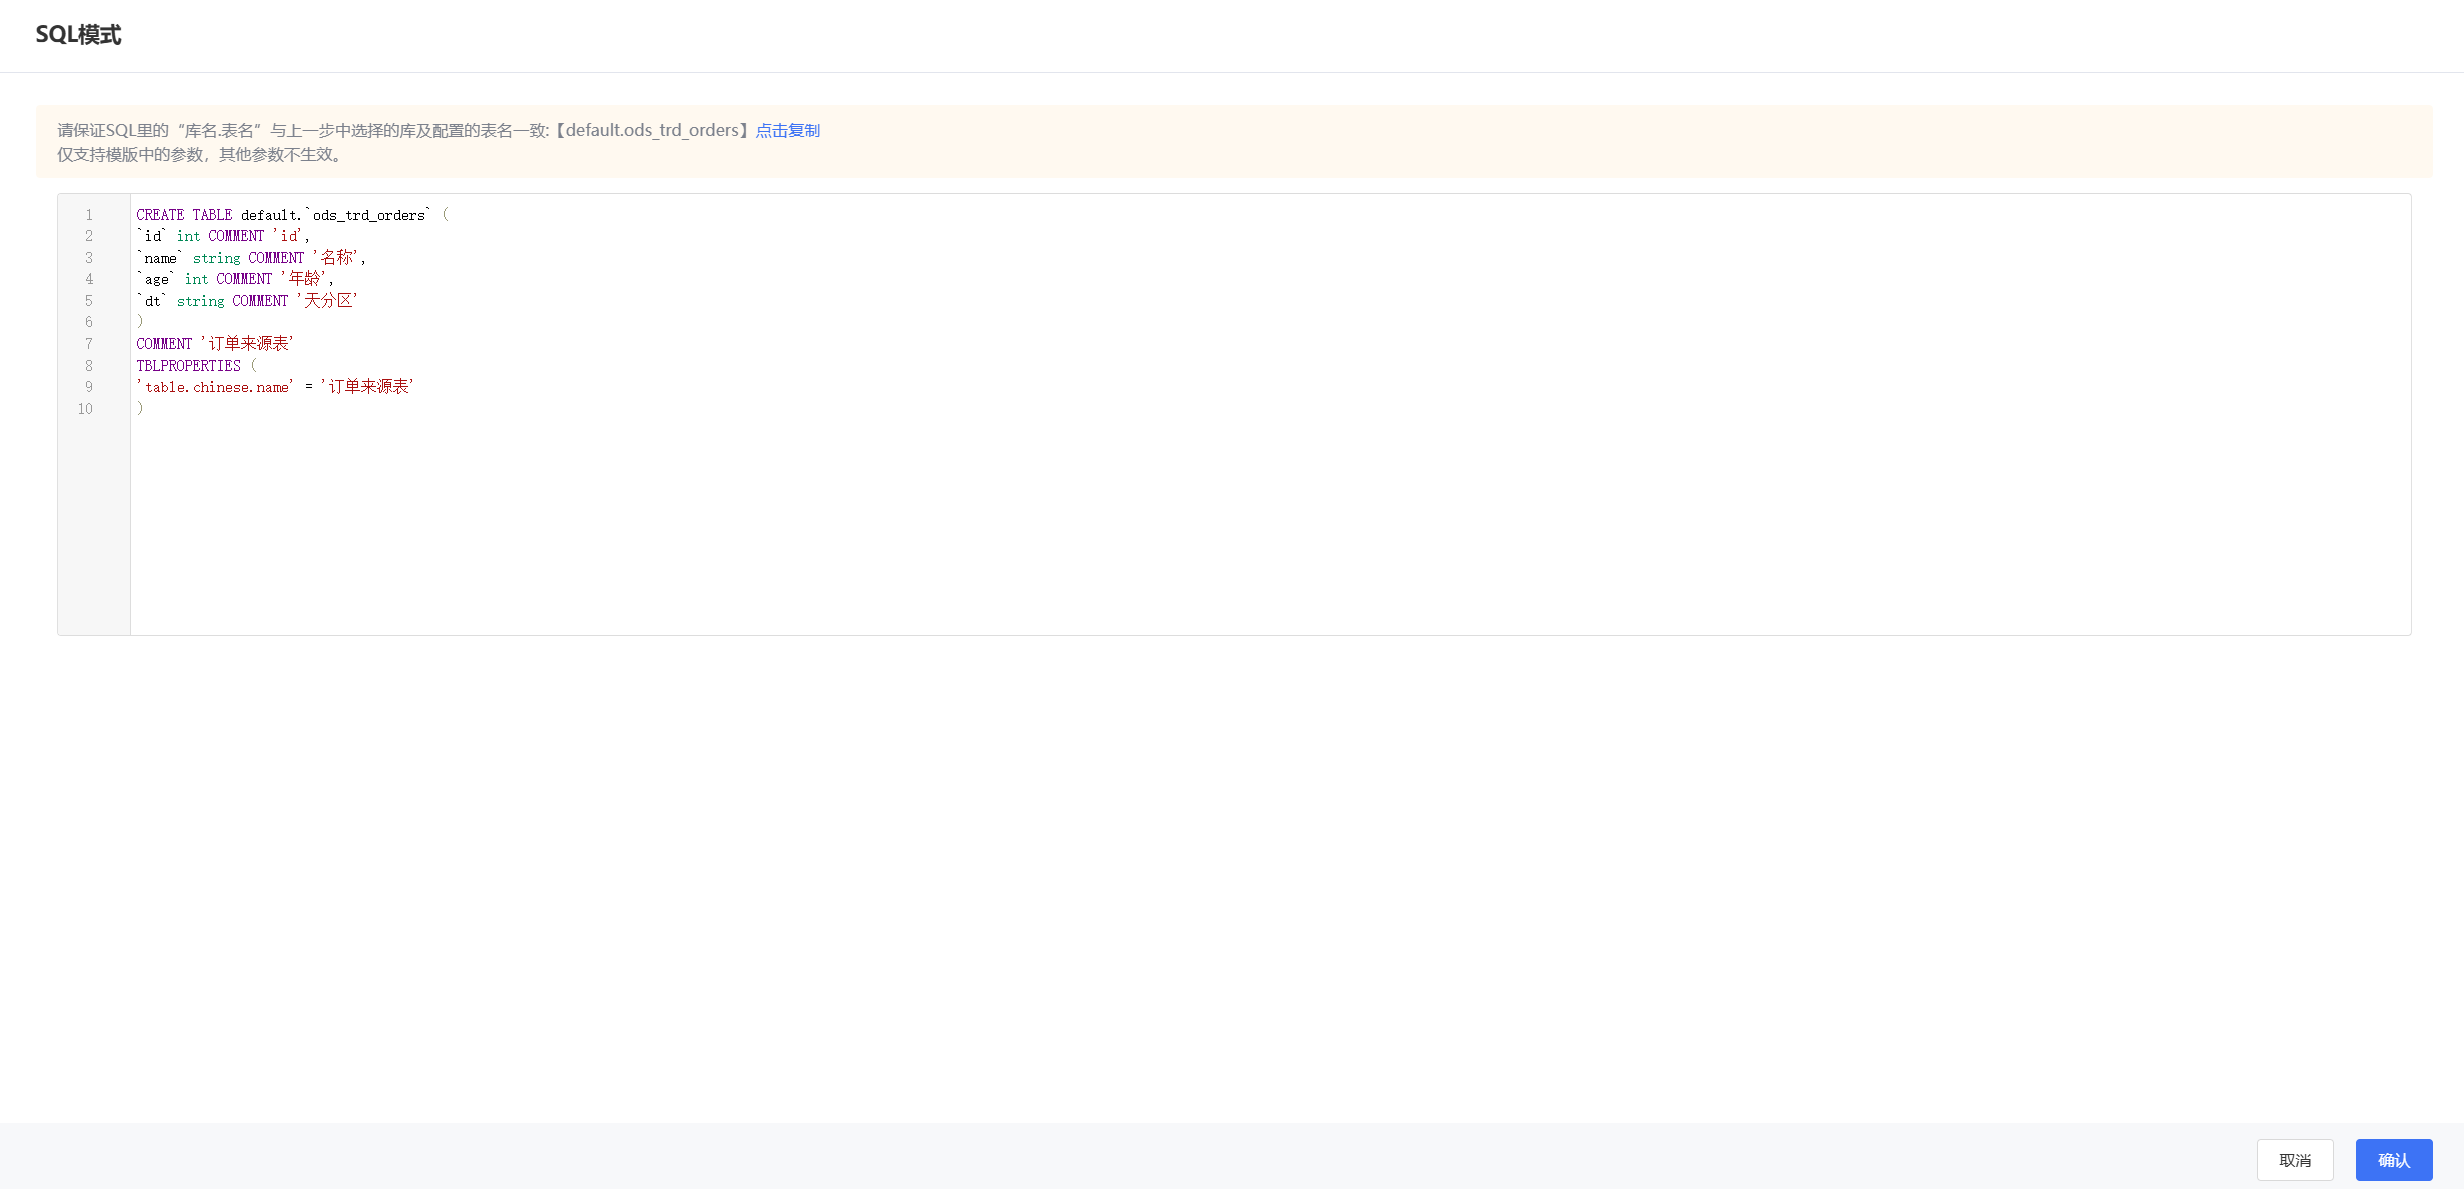Click the closing parenthesis on line 10

140,409
